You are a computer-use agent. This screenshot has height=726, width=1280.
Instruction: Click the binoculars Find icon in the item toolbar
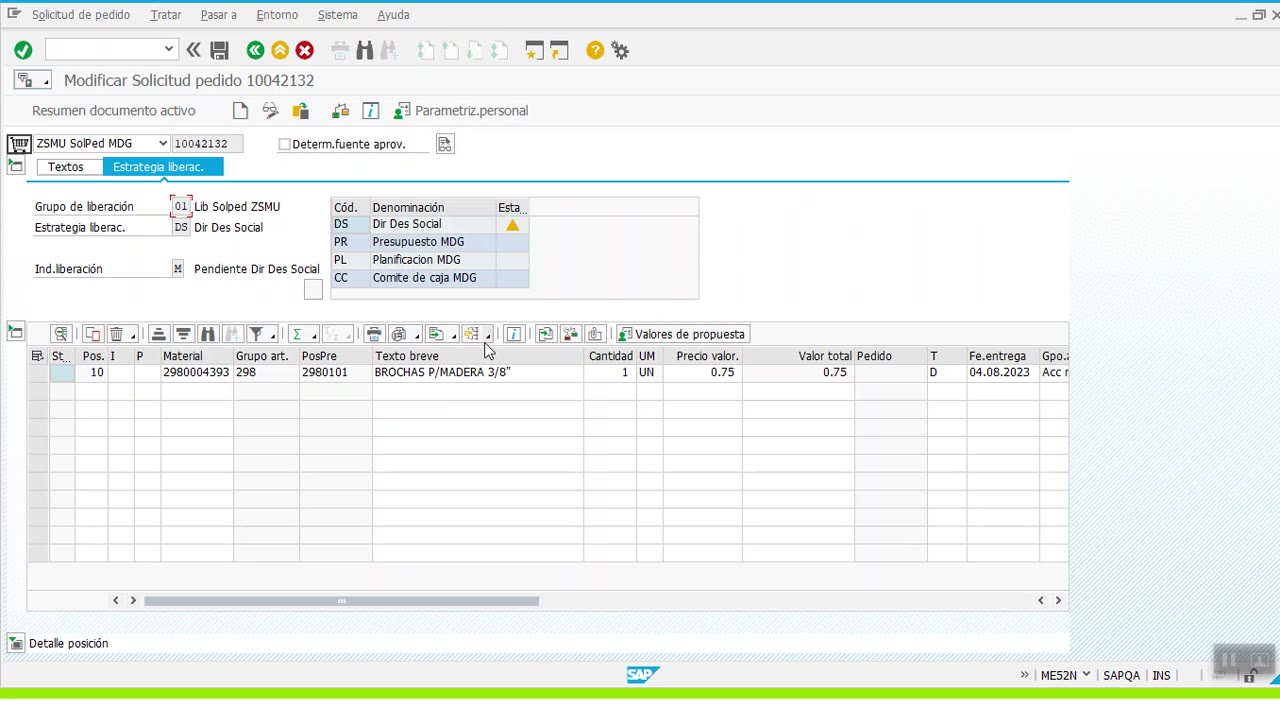click(x=208, y=334)
